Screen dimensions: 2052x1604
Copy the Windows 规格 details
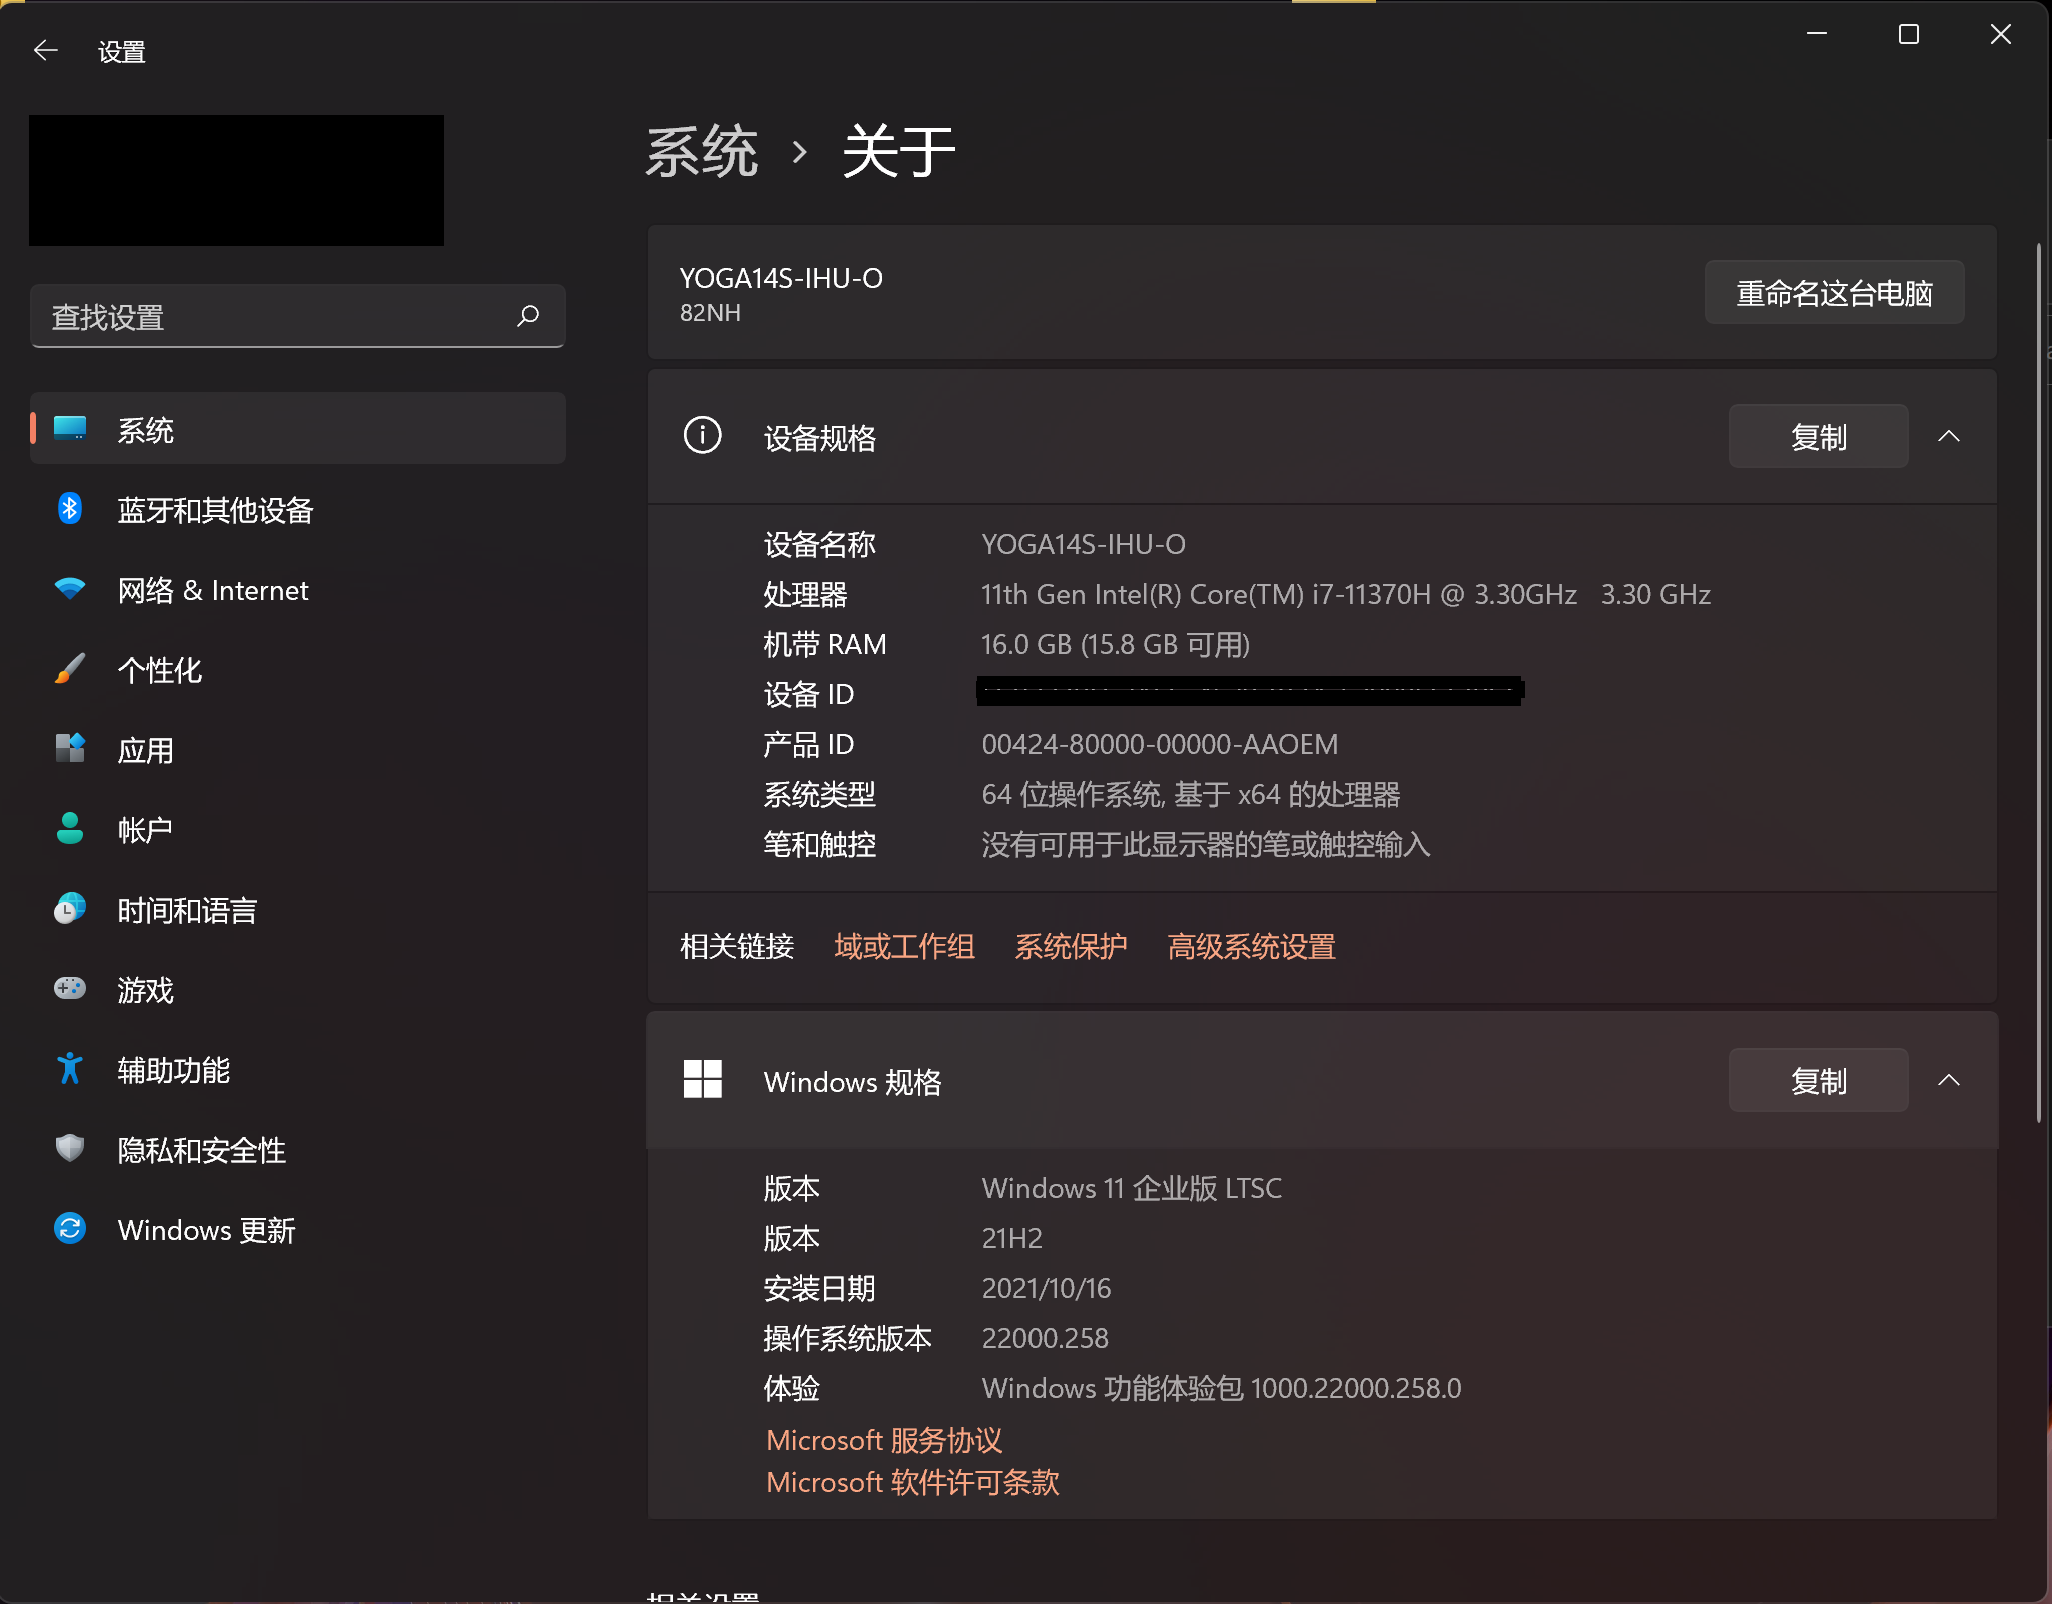1818,1081
